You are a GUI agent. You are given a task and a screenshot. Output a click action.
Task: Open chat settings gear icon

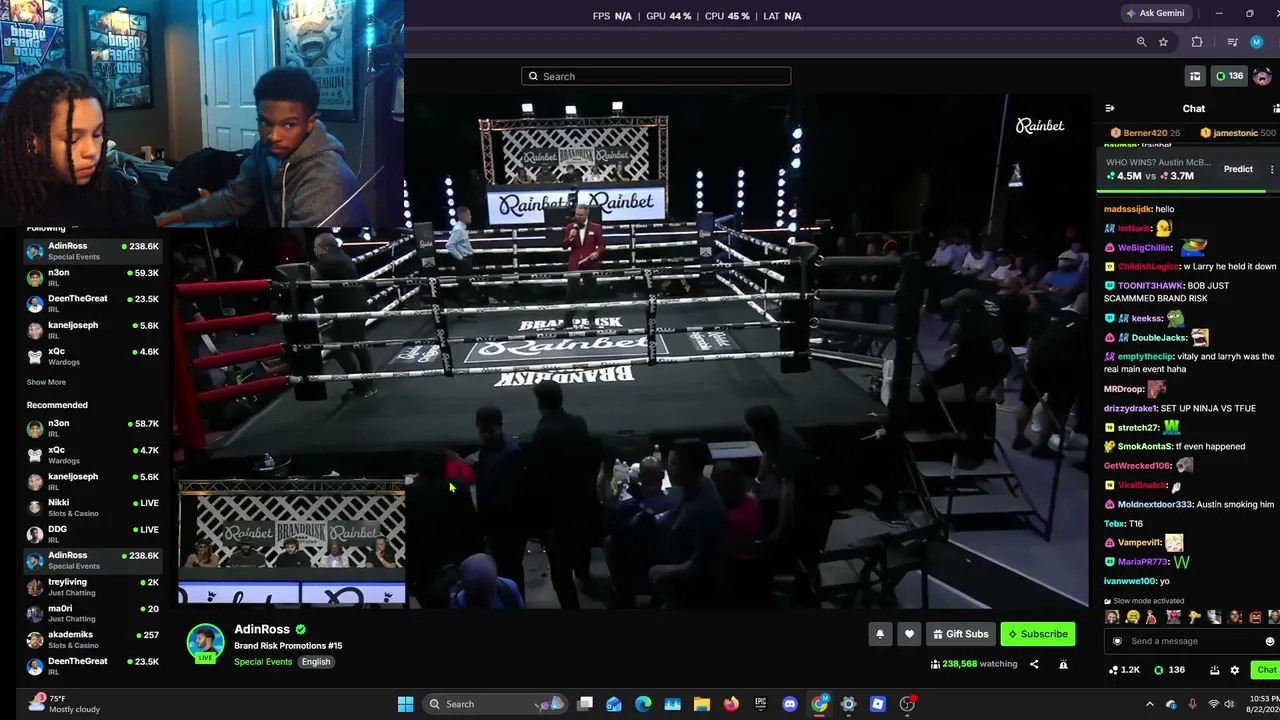1235,670
